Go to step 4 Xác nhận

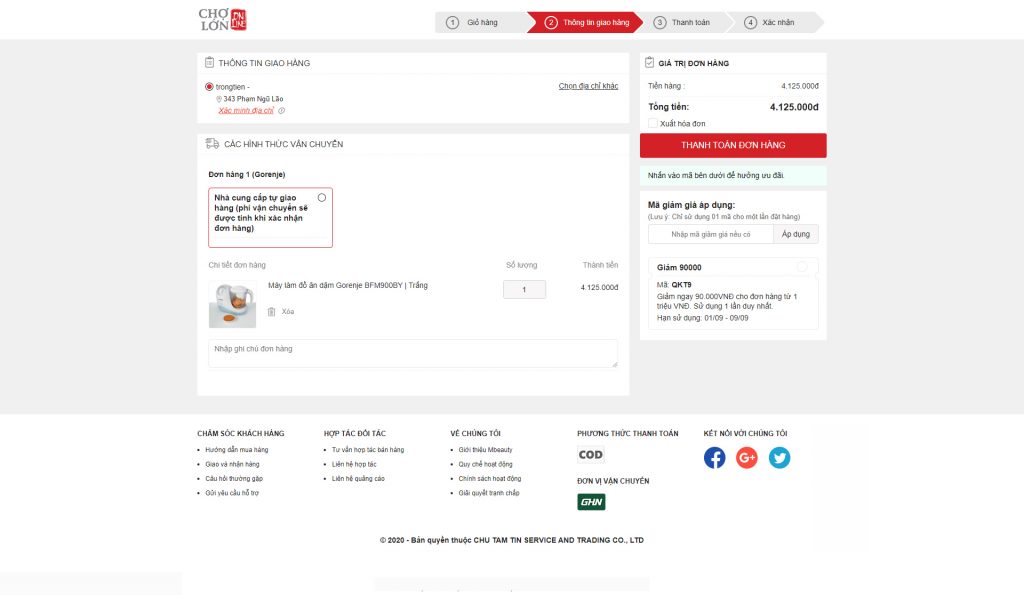pos(775,22)
